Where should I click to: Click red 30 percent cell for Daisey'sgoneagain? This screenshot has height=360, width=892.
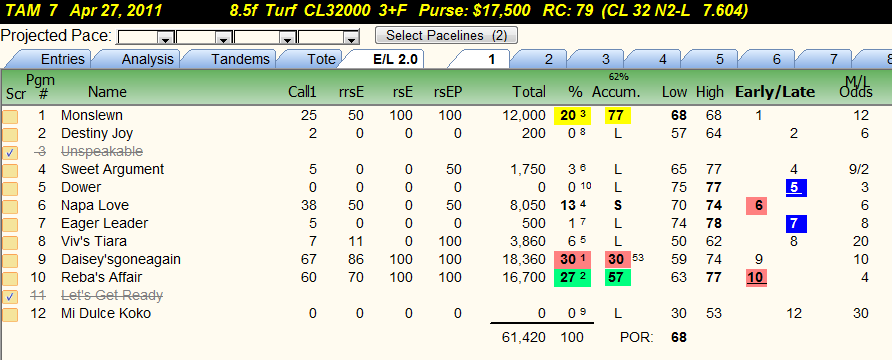[x=573, y=259]
